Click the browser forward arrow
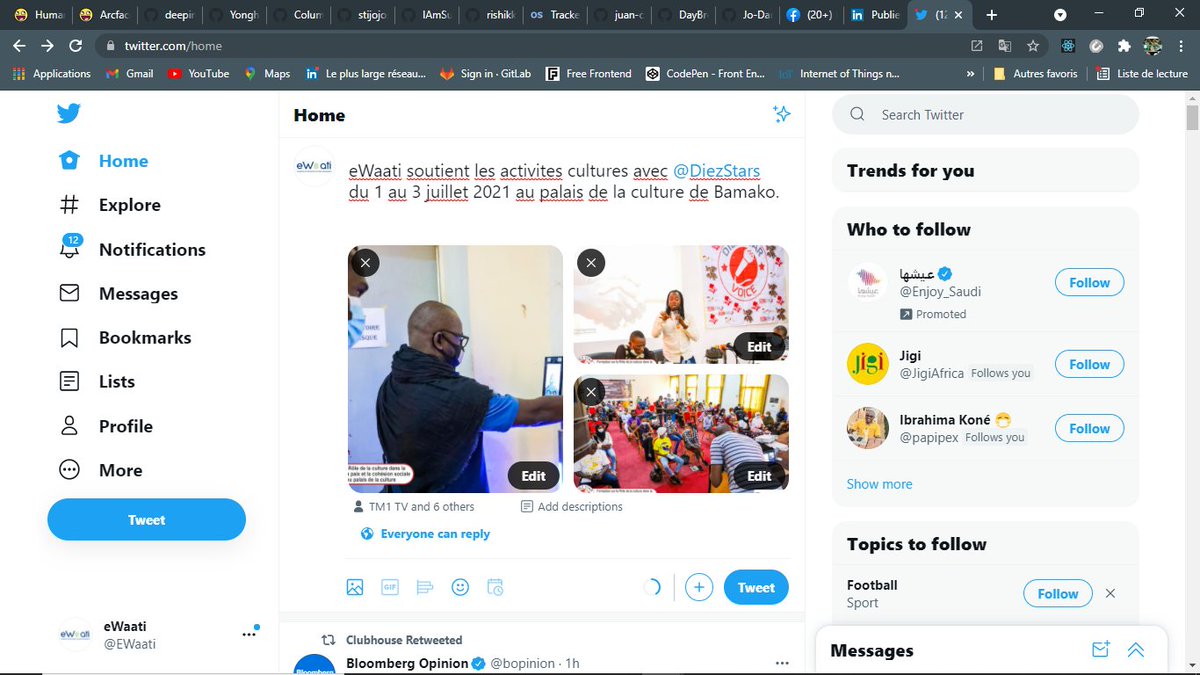The width and height of the screenshot is (1200, 675). pos(47,46)
